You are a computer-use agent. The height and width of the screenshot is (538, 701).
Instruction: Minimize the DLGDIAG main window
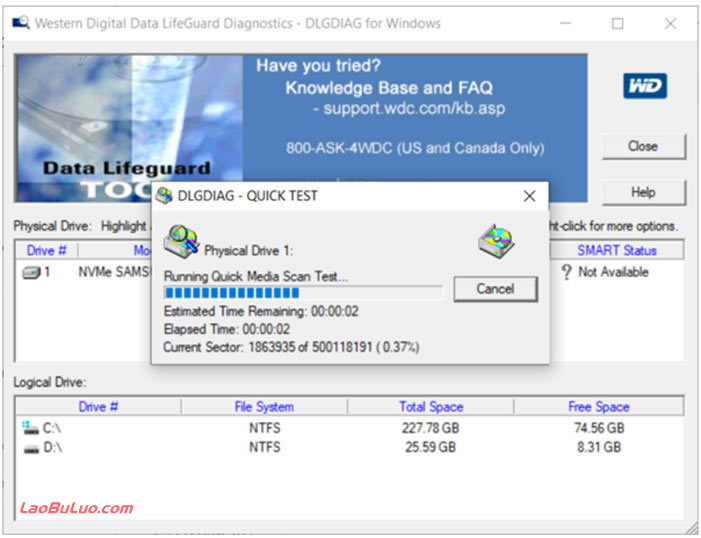point(566,23)
